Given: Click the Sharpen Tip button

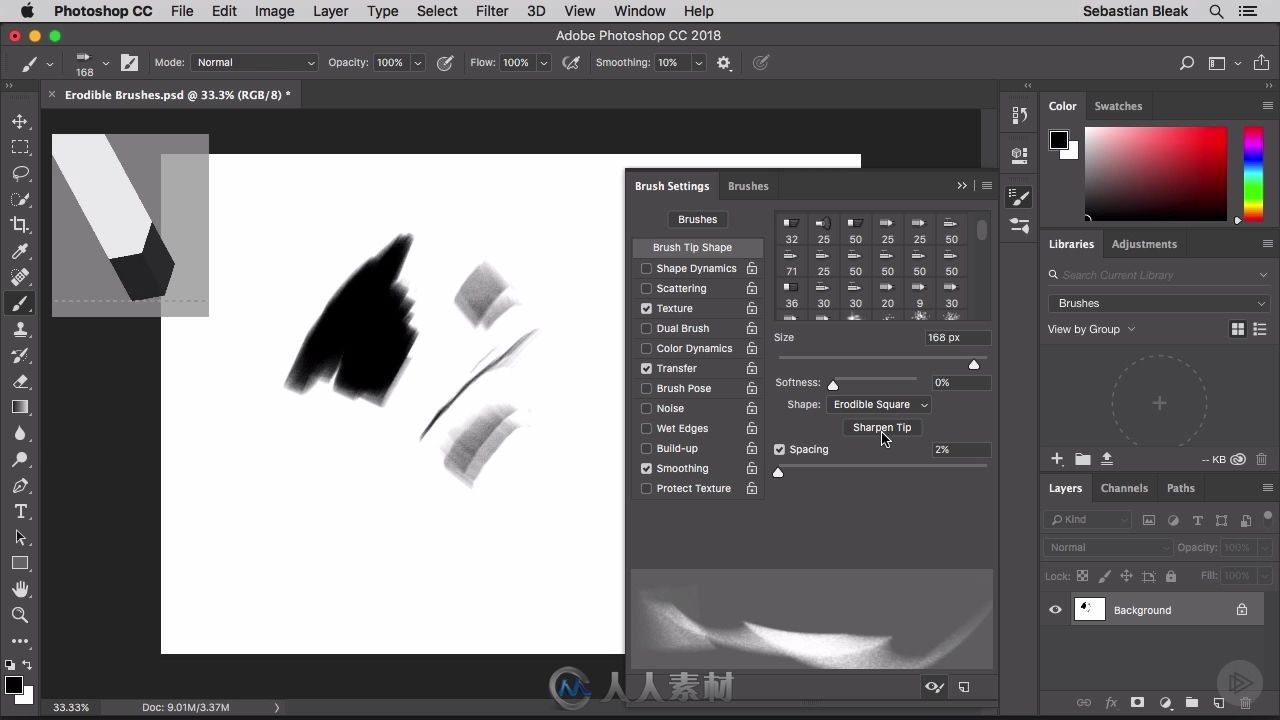Looking at the screenshot, I should pos(882,427).
